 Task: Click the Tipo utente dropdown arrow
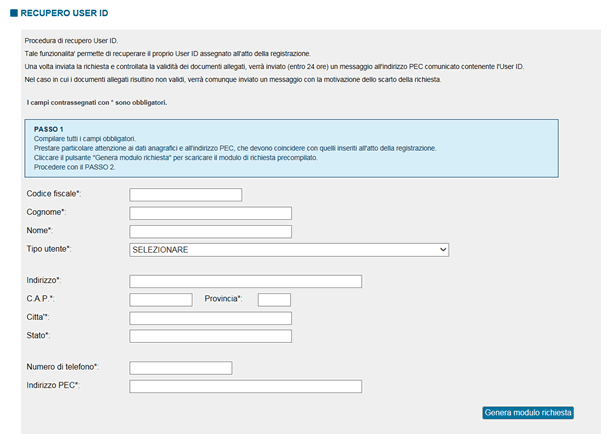[x=443, y=250]
